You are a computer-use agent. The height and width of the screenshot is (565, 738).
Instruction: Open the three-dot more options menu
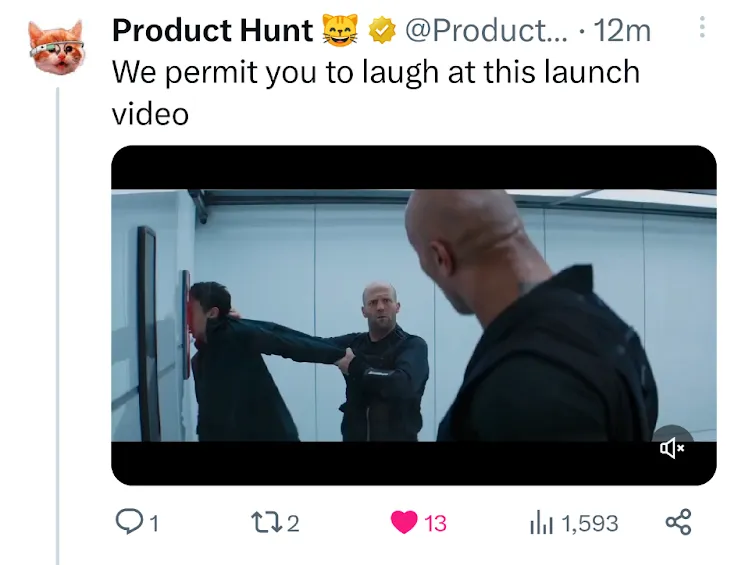point(702,28)
